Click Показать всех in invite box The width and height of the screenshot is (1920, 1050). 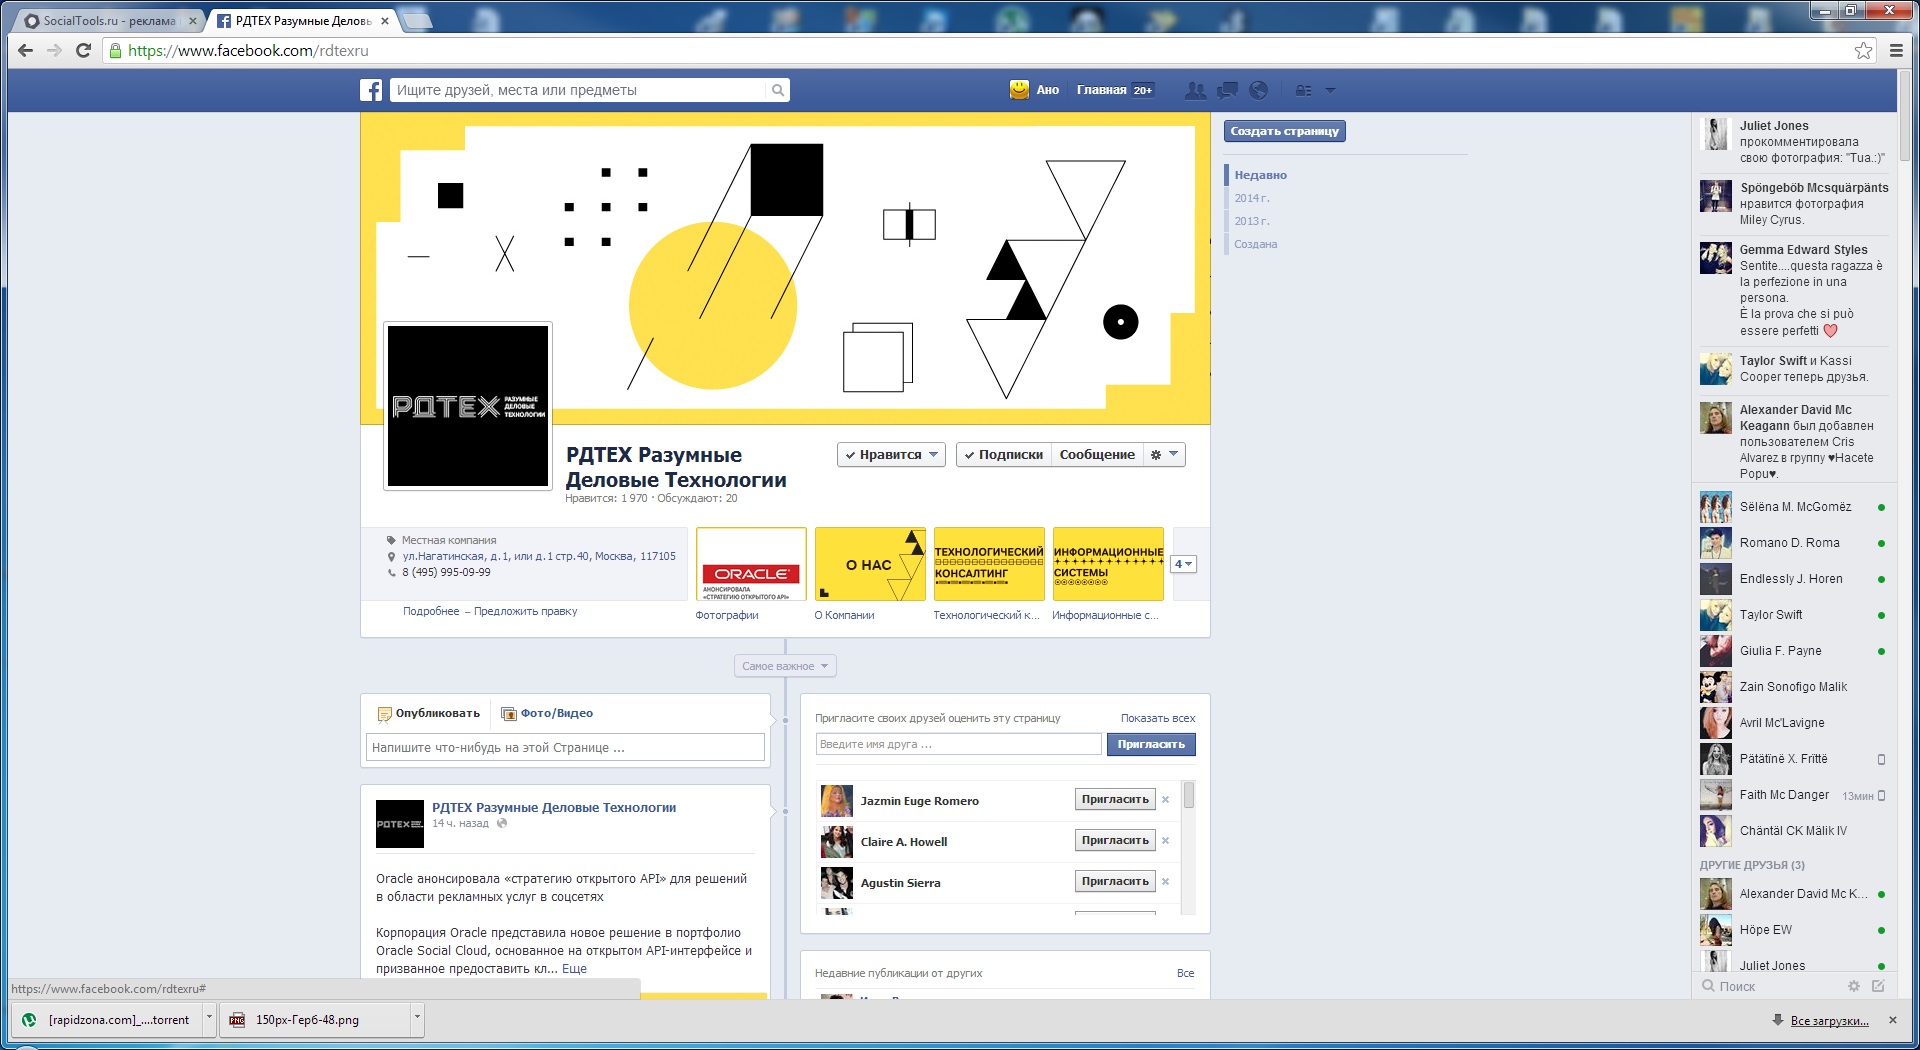[1158, 718]
